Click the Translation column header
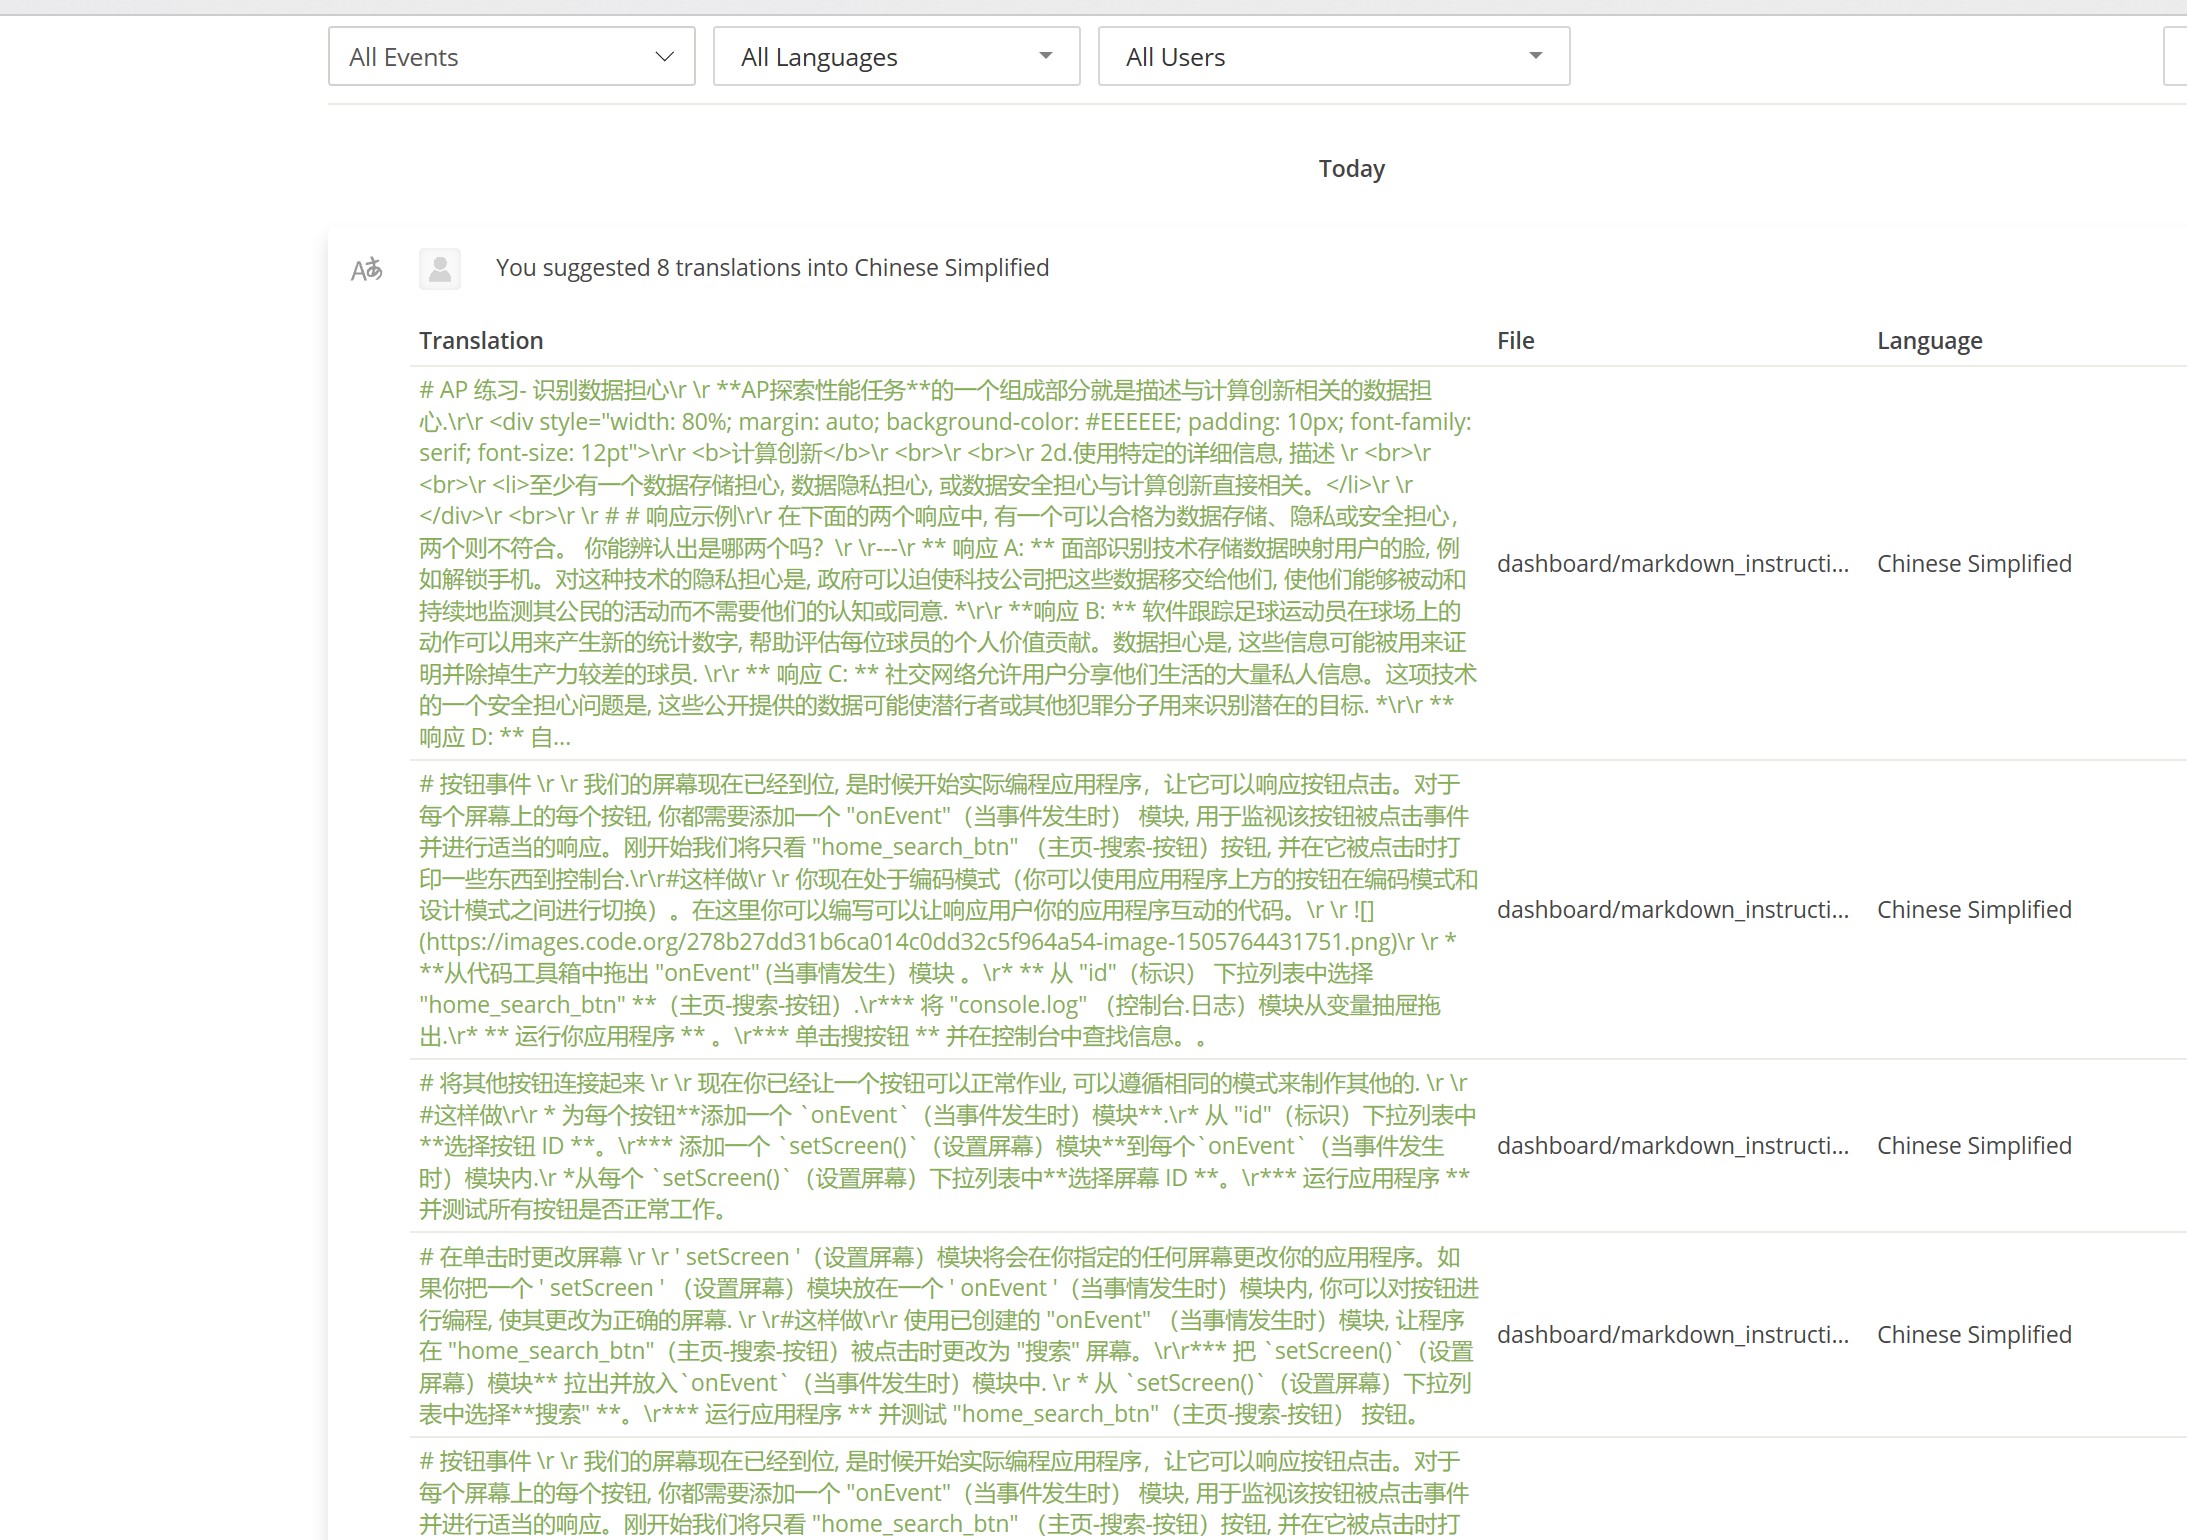Image resolution: width=2187 pixels, height=1540 pixels. coord(481,341)
